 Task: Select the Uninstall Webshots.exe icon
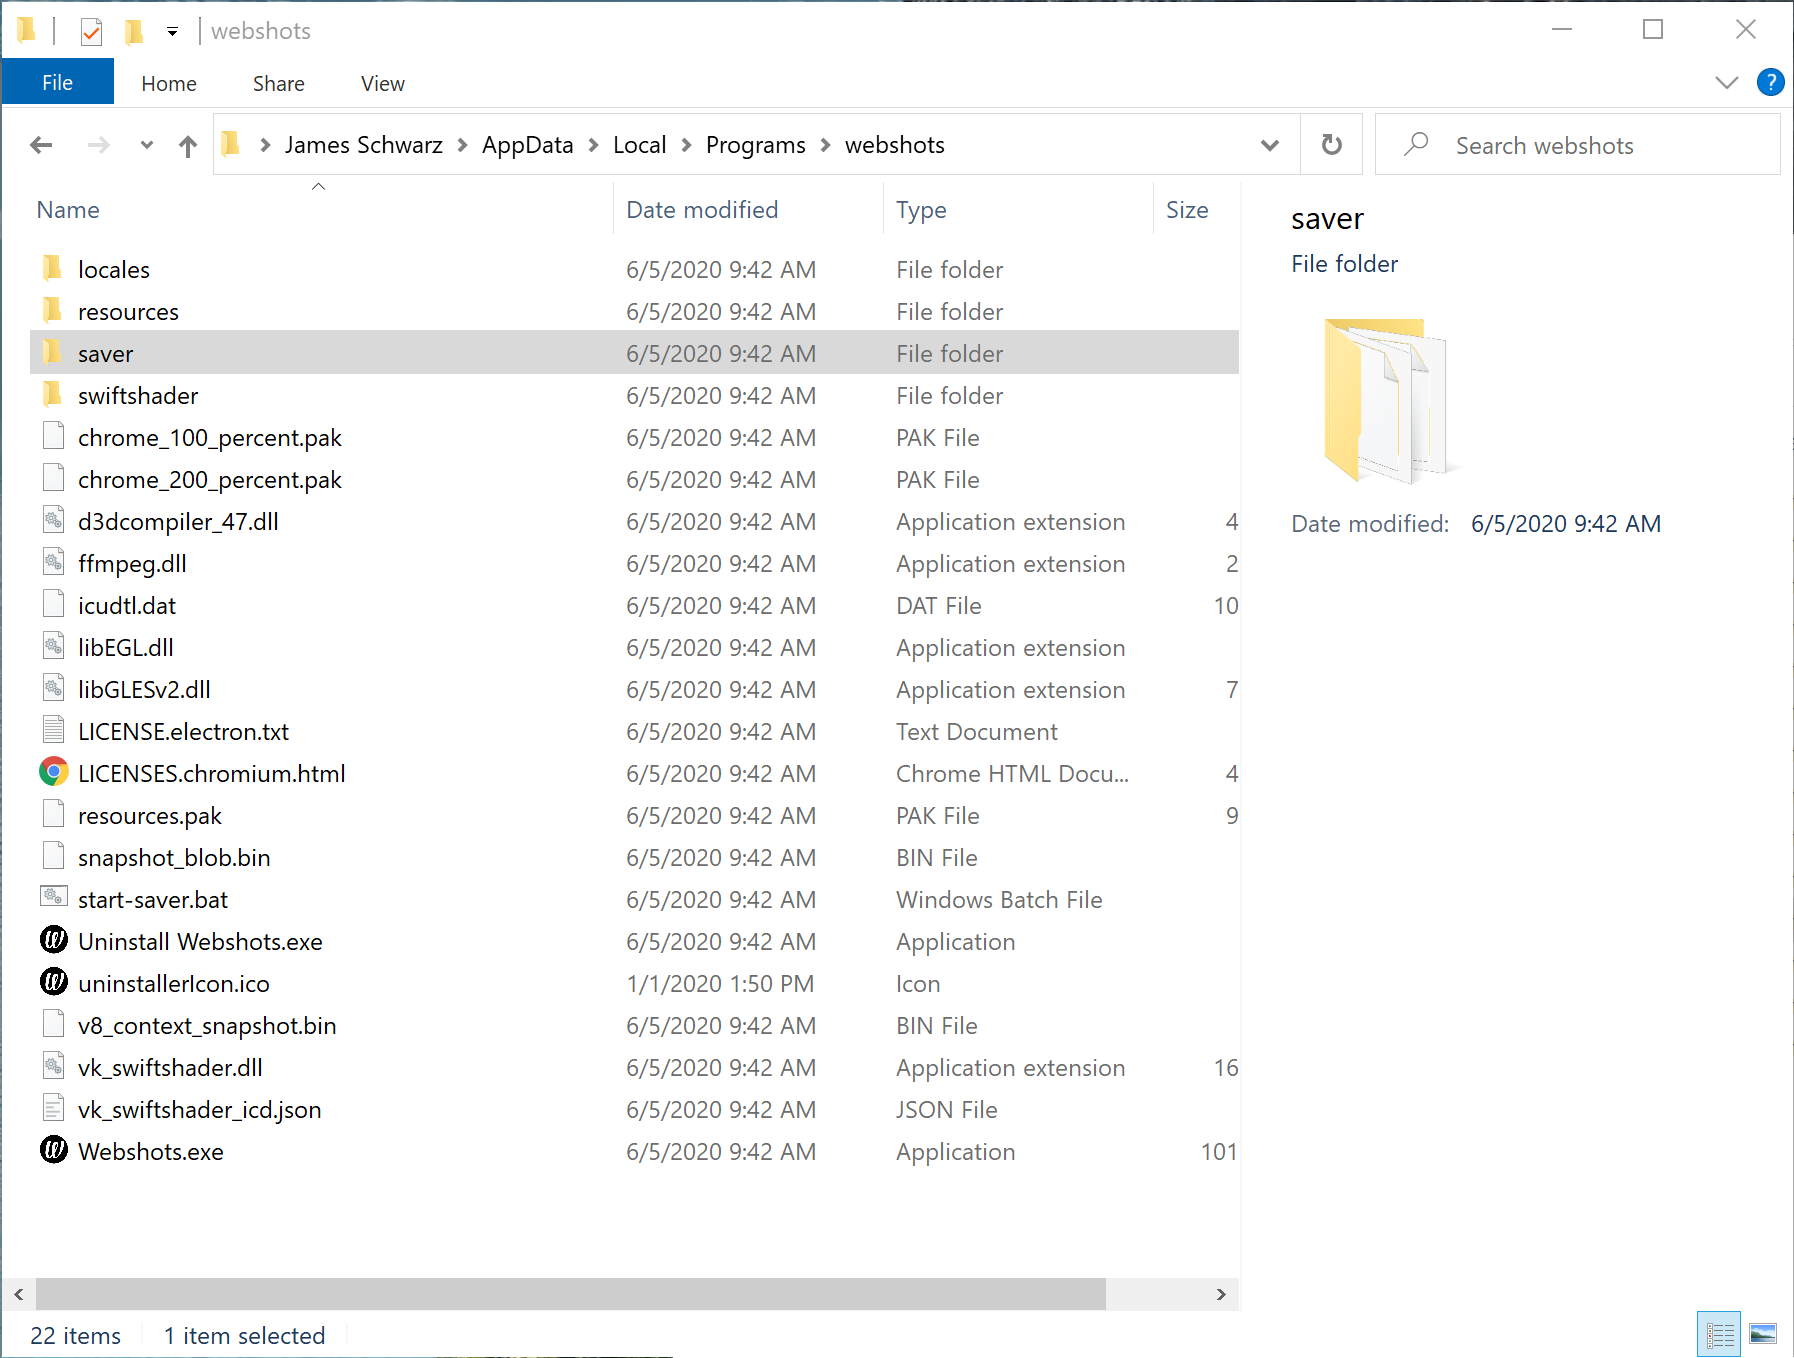pyautogui.click(x=54, y=941)
